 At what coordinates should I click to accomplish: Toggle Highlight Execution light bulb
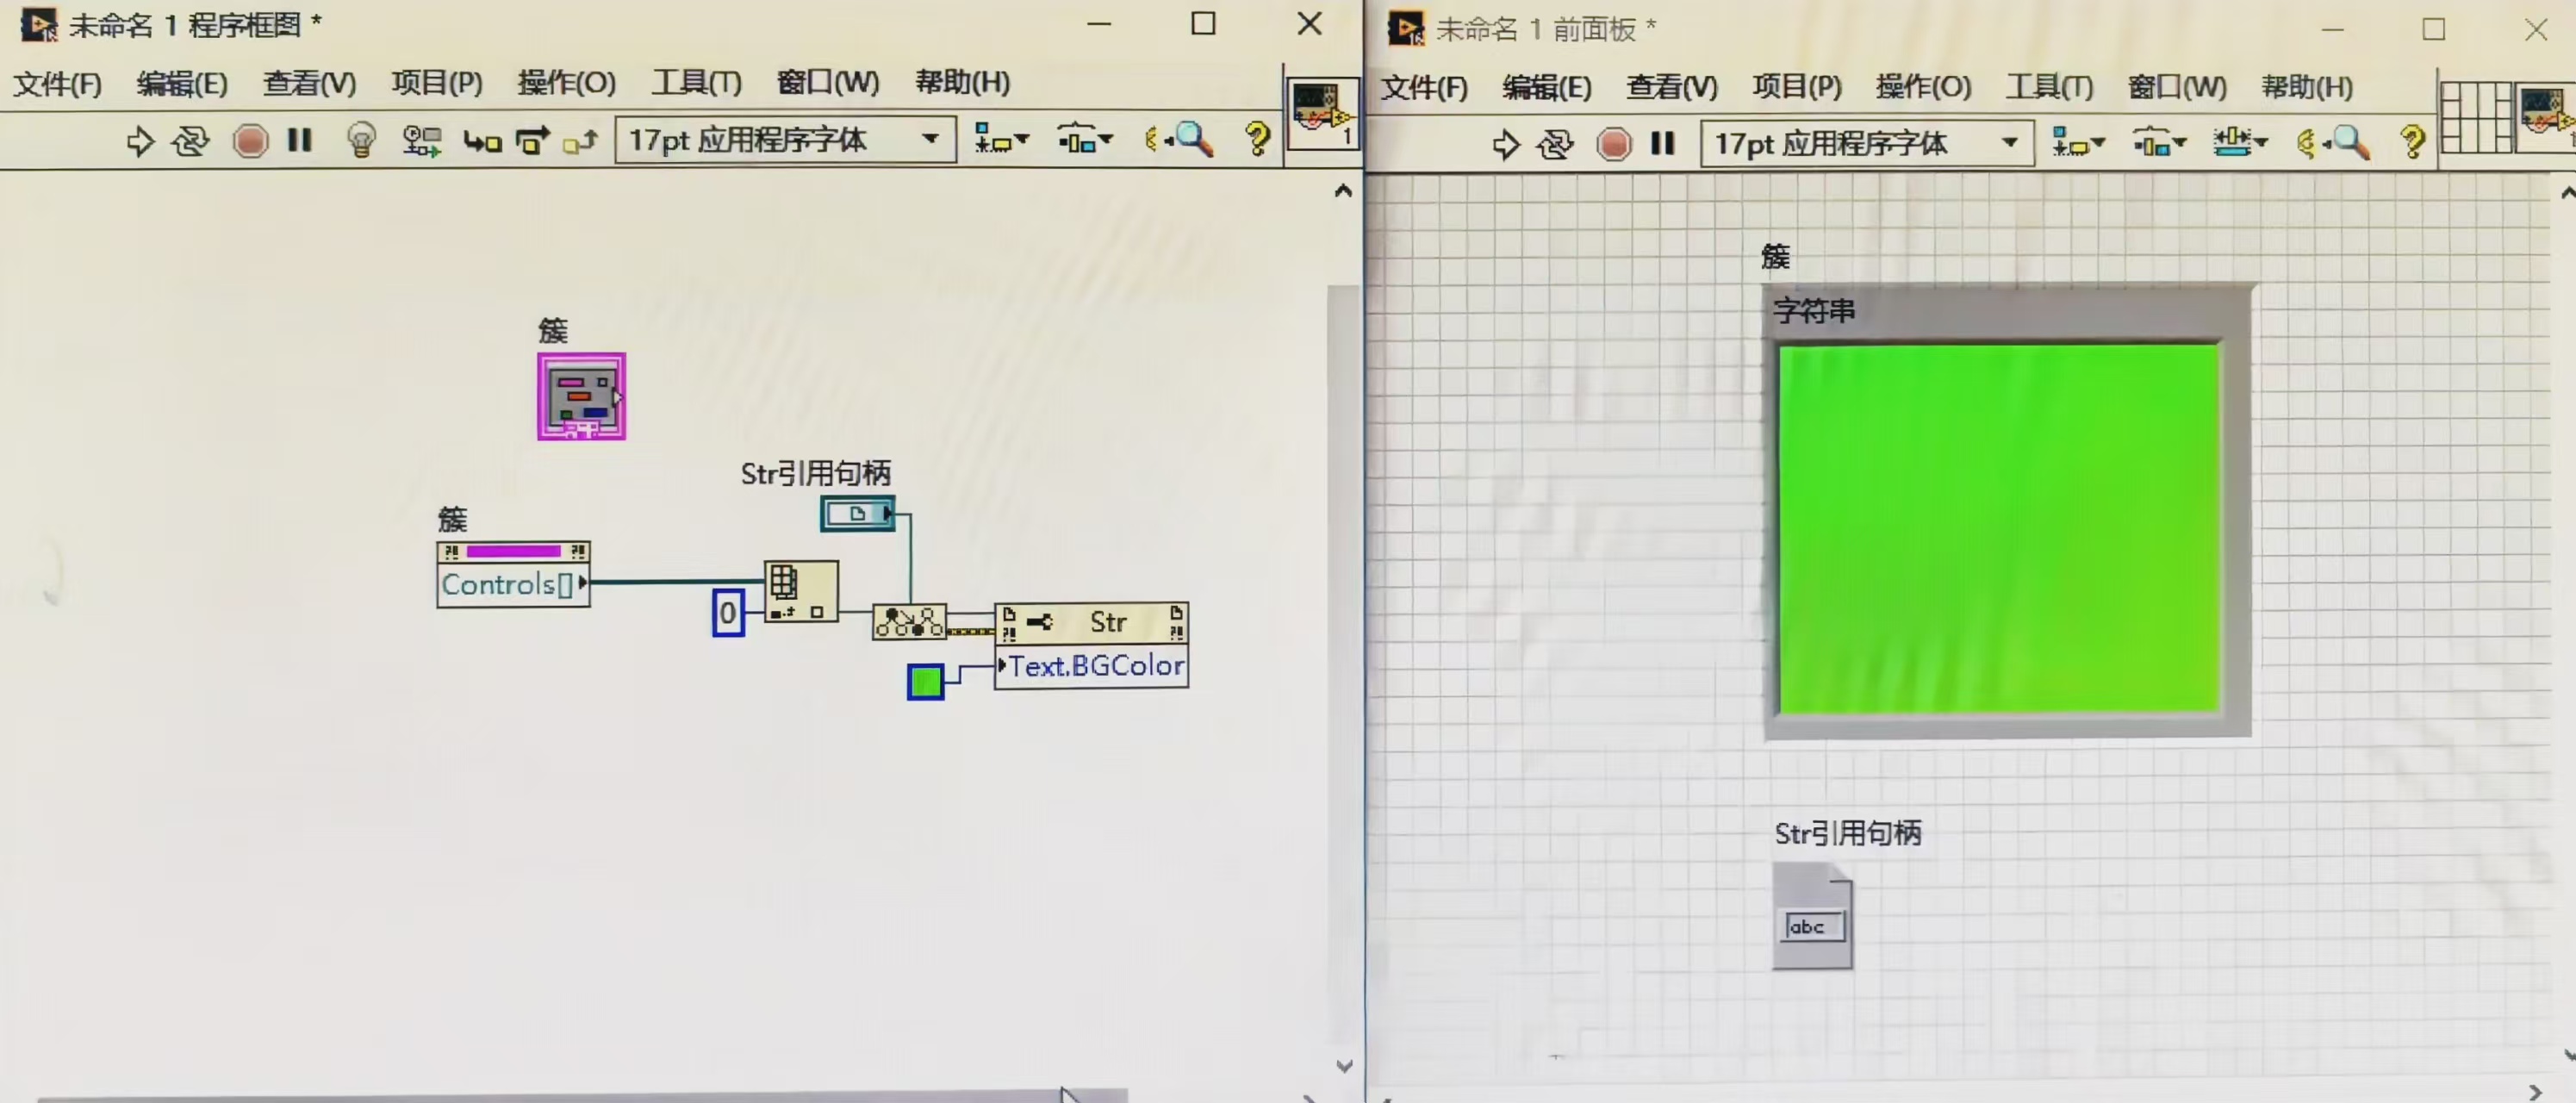pyautogui.click(x=361, y=141)
